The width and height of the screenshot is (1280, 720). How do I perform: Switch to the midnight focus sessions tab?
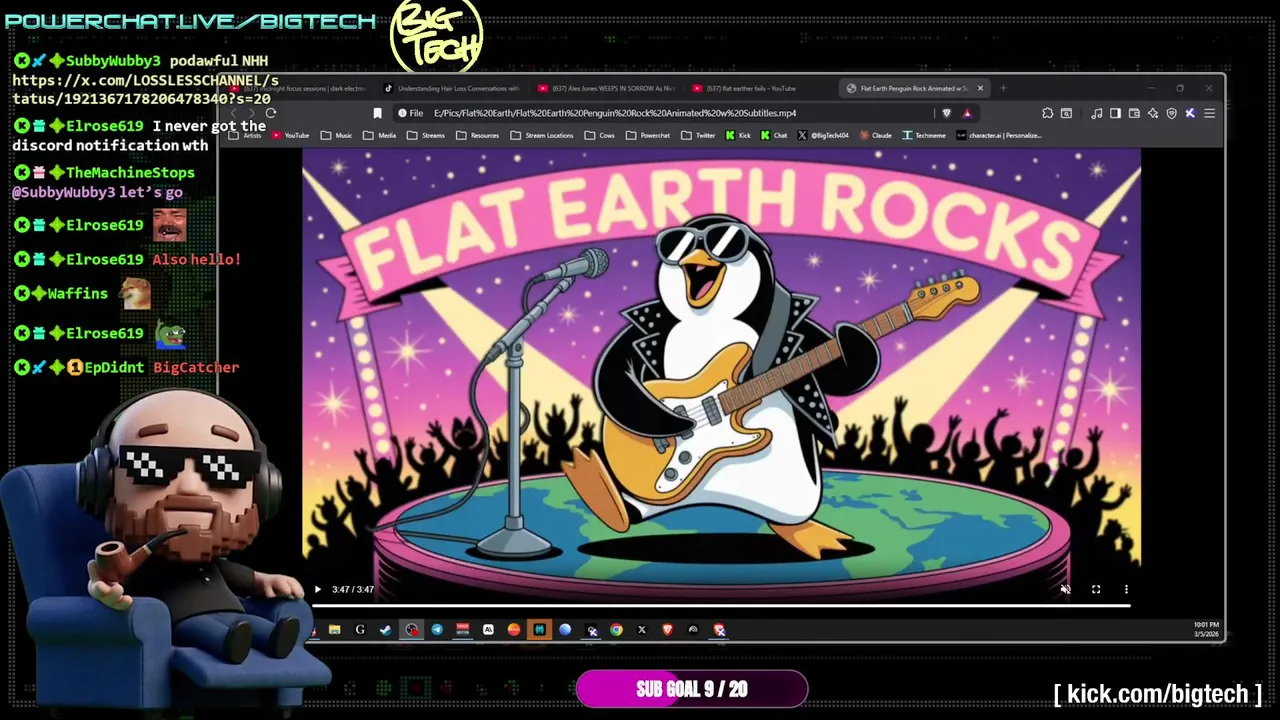coord(300,88)
